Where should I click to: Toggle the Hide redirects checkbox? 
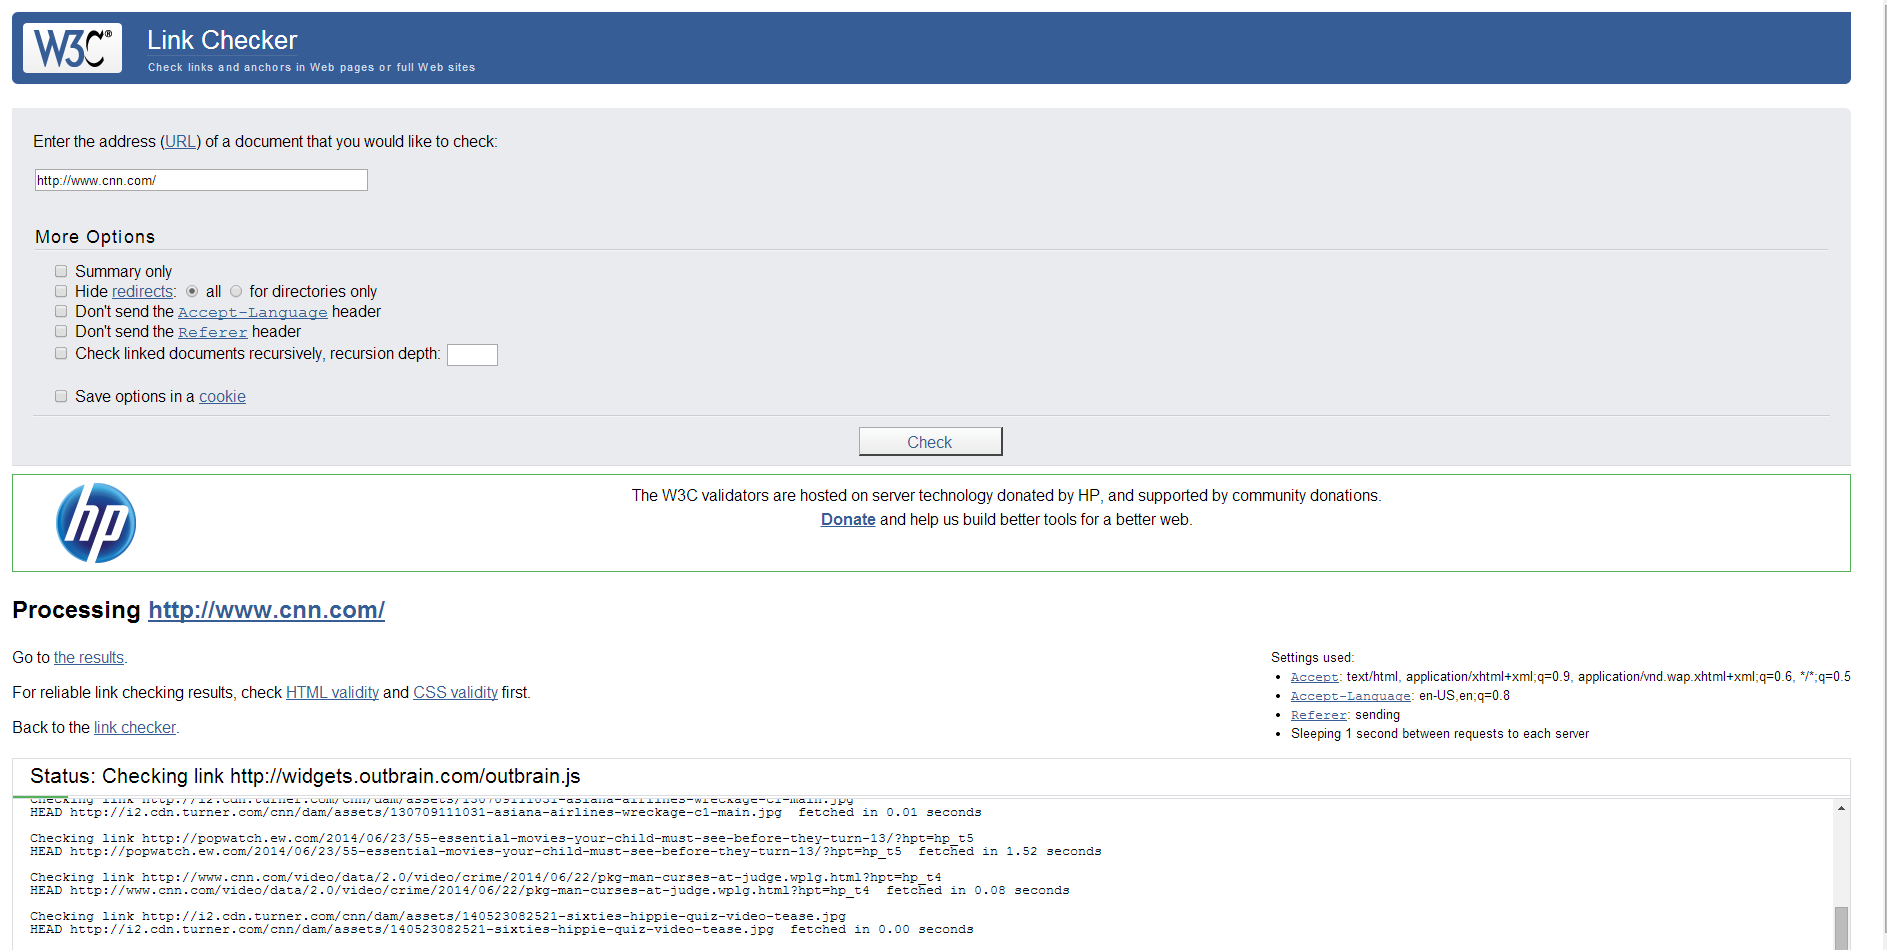point(61,291)
